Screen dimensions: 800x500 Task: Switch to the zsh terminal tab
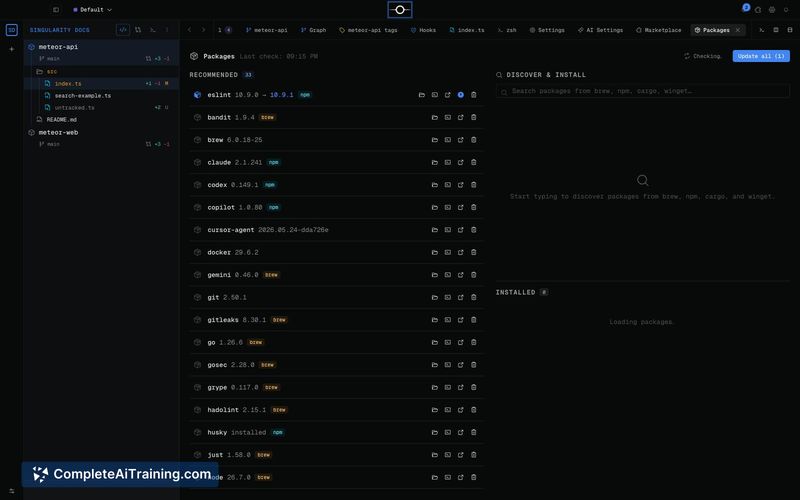pyautogui.click(x=507, y=30)
